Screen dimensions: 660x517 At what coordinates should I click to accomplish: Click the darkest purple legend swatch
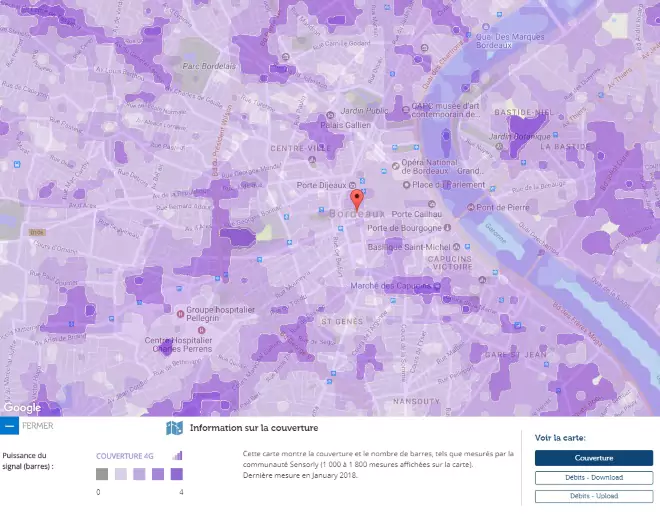(176, 474)
